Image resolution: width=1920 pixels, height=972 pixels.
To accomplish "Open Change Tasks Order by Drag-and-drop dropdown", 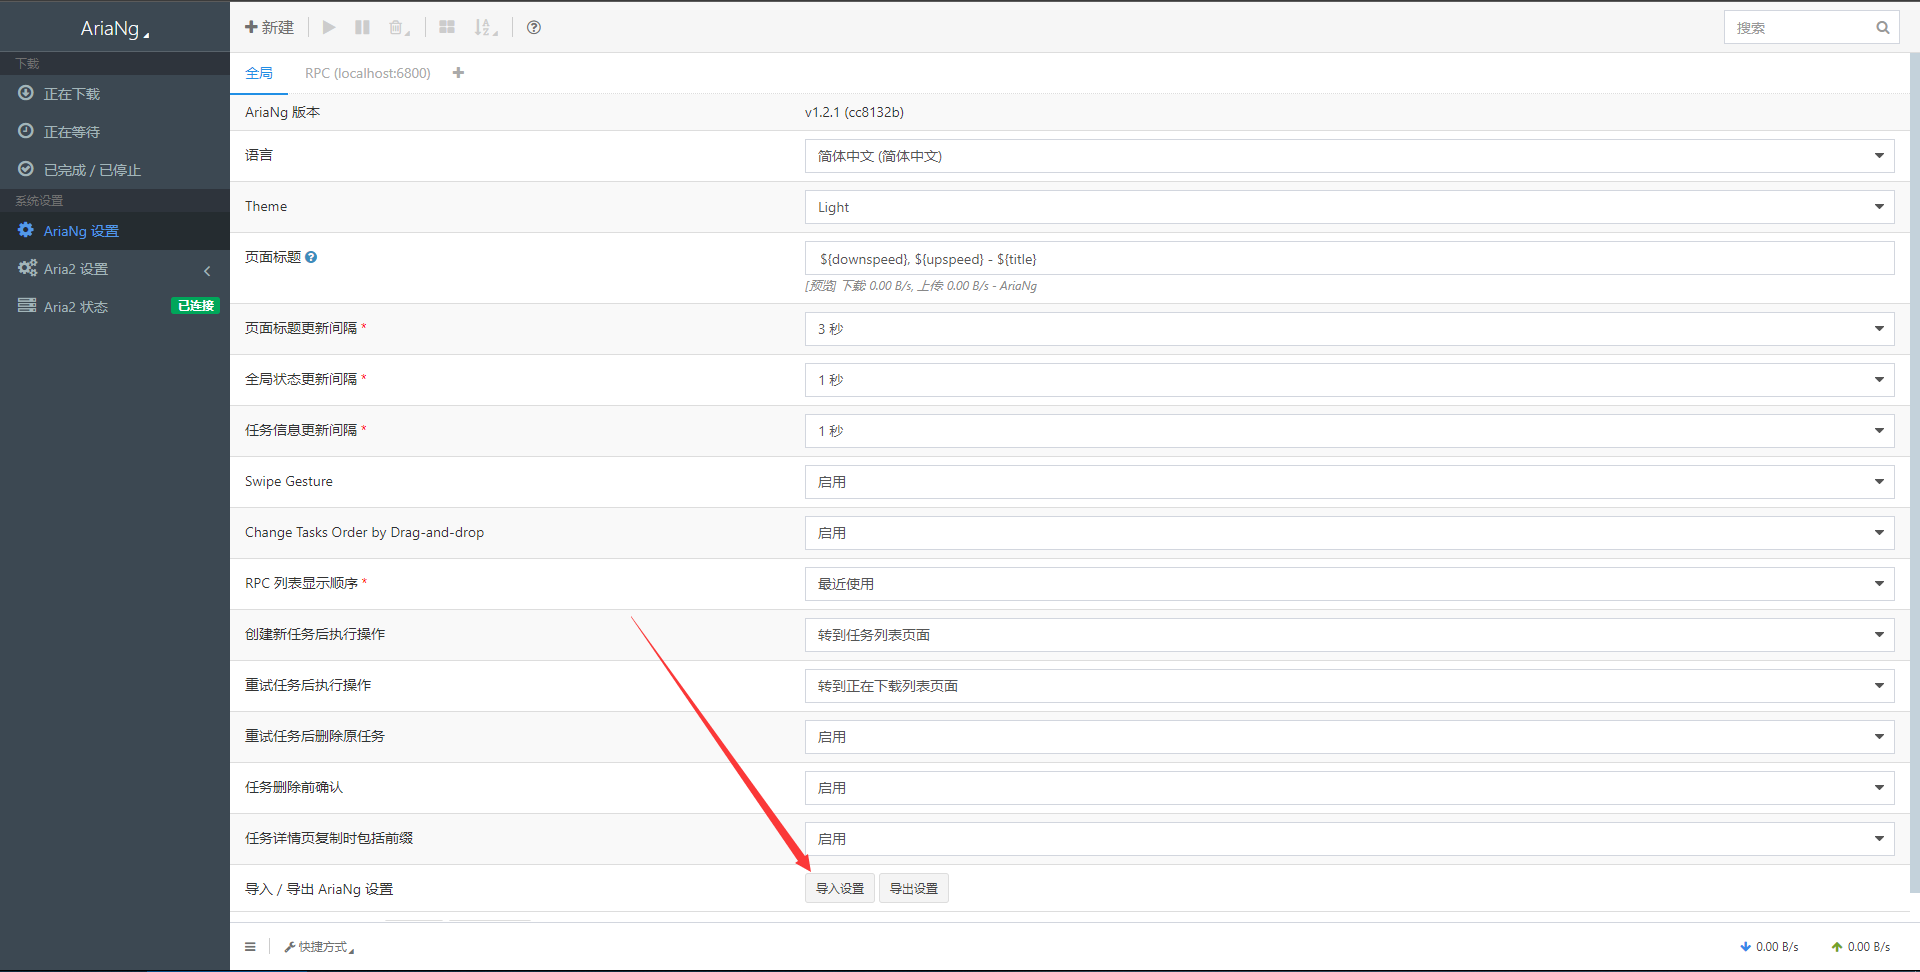I will point(1349,533).
